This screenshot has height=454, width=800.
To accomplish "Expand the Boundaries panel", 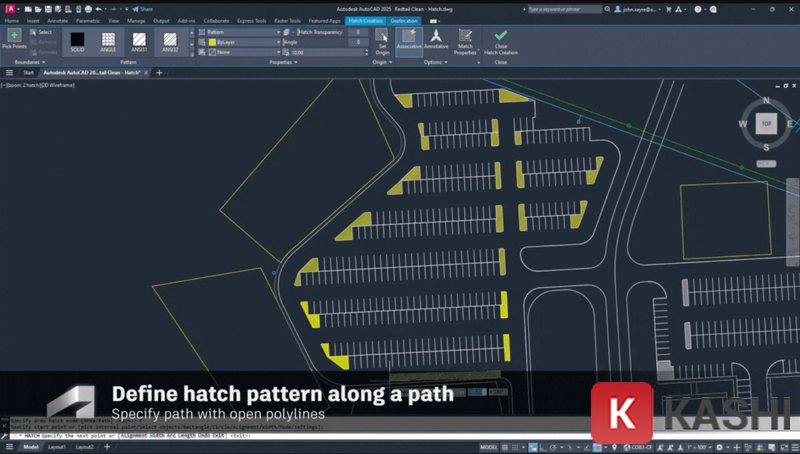I will point(30,62).
